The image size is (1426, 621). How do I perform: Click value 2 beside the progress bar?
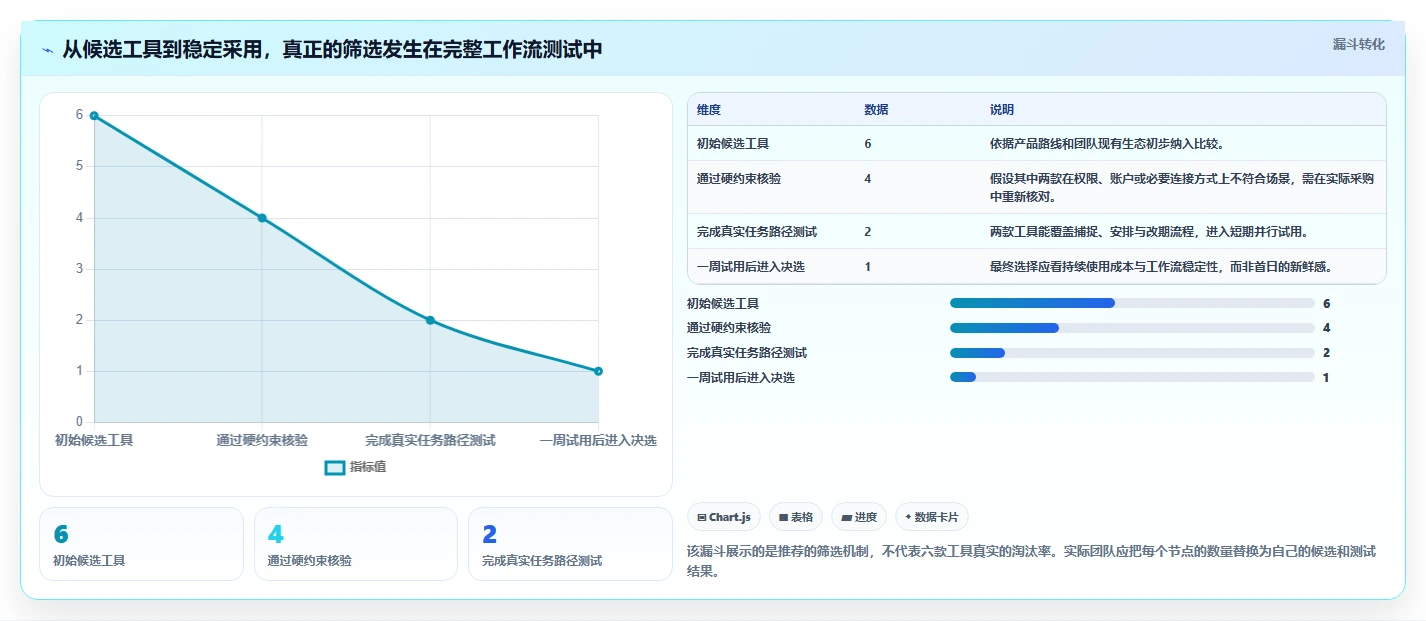point(1326,353)
